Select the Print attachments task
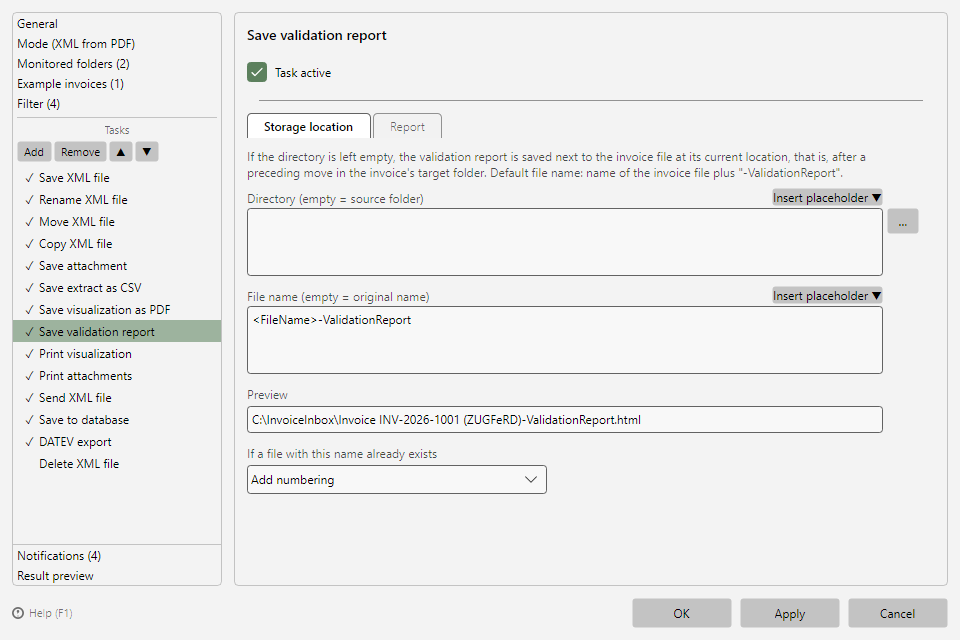 point(116,376)
